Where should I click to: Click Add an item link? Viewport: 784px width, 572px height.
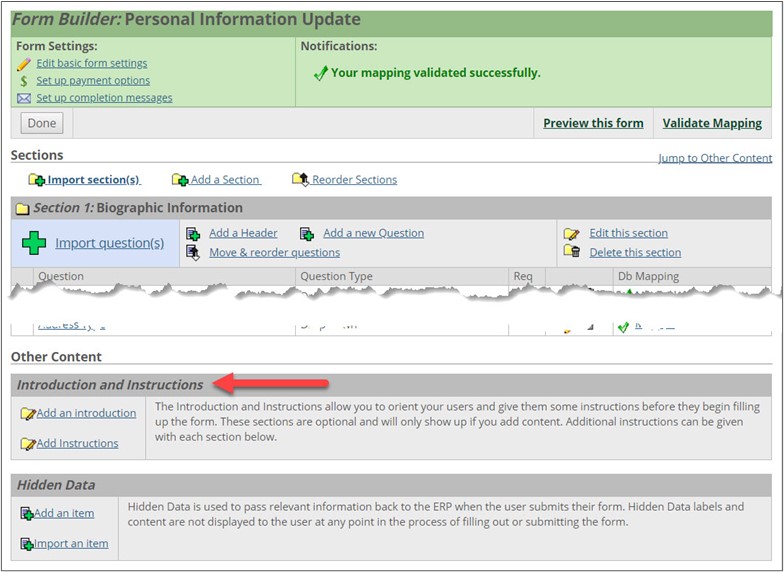point(64,514)
